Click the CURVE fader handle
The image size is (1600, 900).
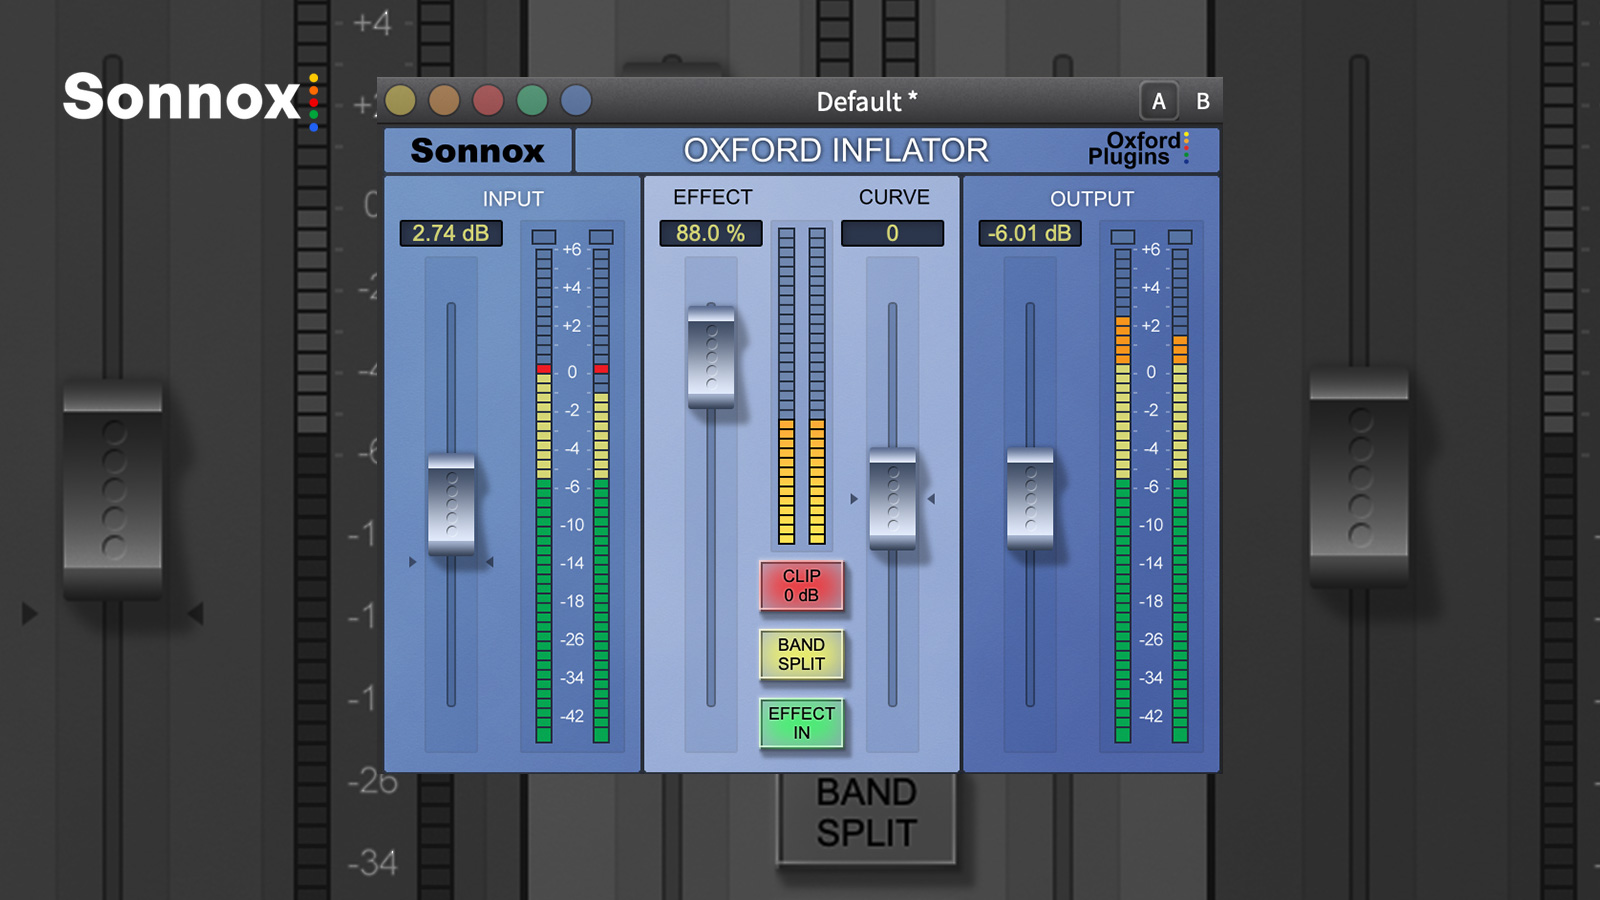tap(892, 498)
